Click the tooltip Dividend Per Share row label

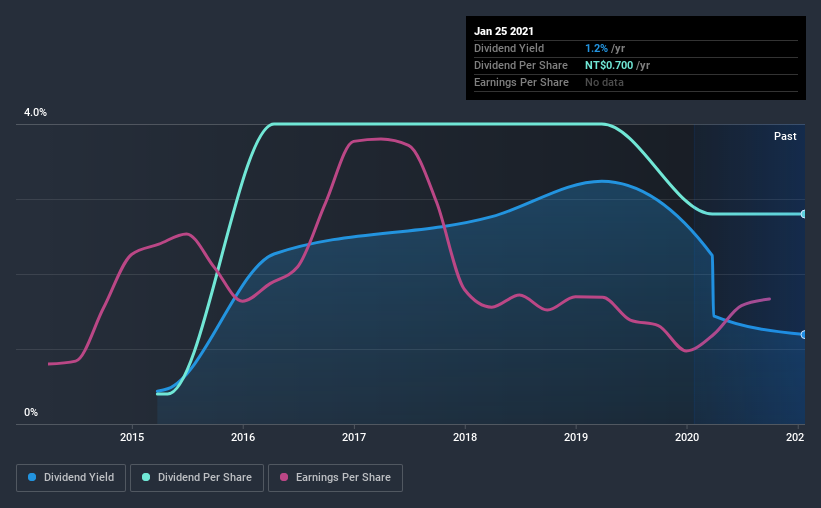pyautogui.click(x=520, y=65)
